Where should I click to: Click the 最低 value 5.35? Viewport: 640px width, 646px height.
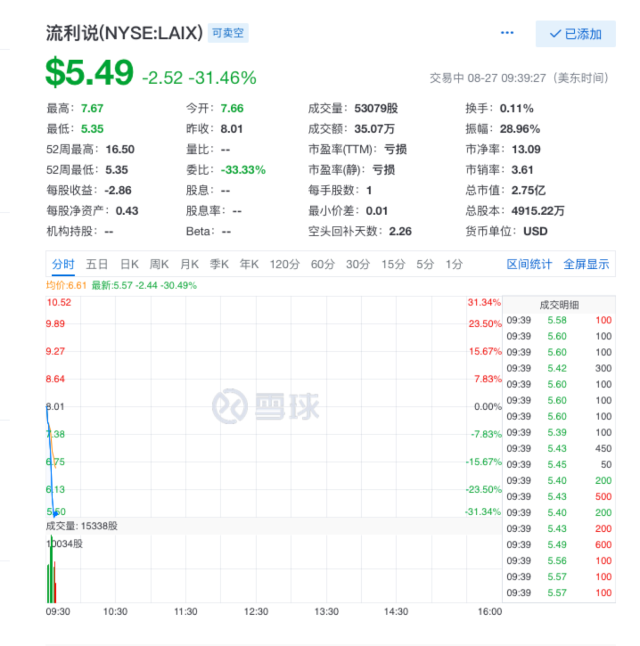92,129
